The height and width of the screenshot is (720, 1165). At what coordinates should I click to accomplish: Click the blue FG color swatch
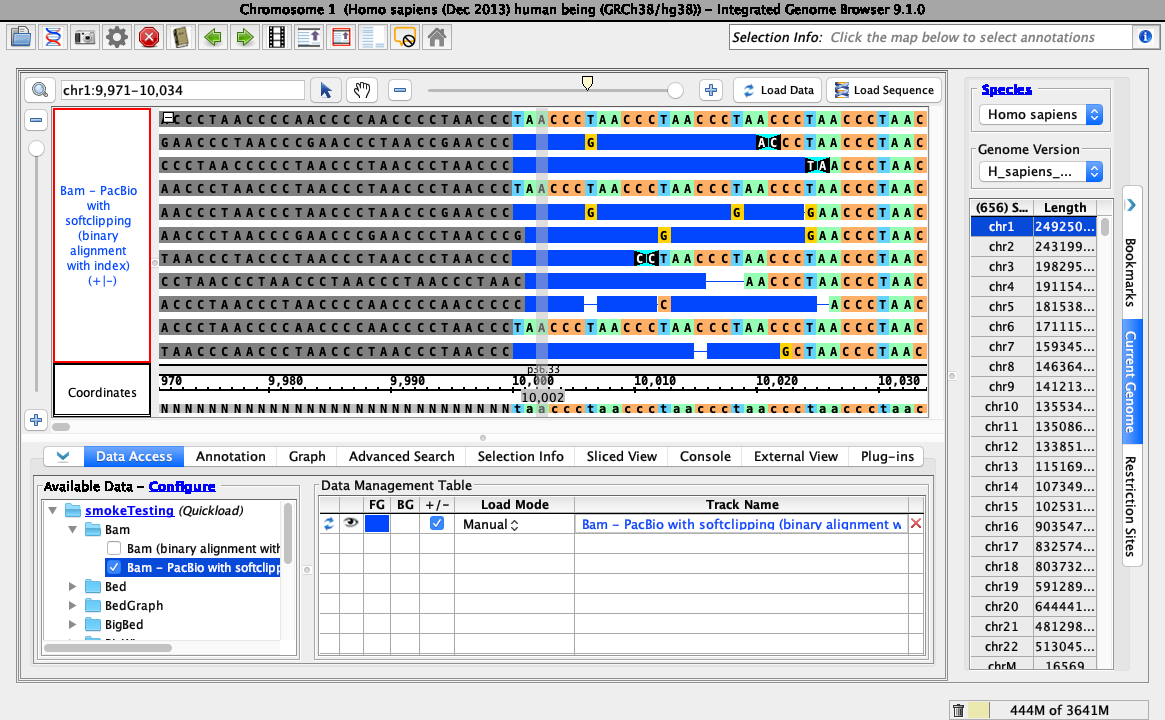377,523
